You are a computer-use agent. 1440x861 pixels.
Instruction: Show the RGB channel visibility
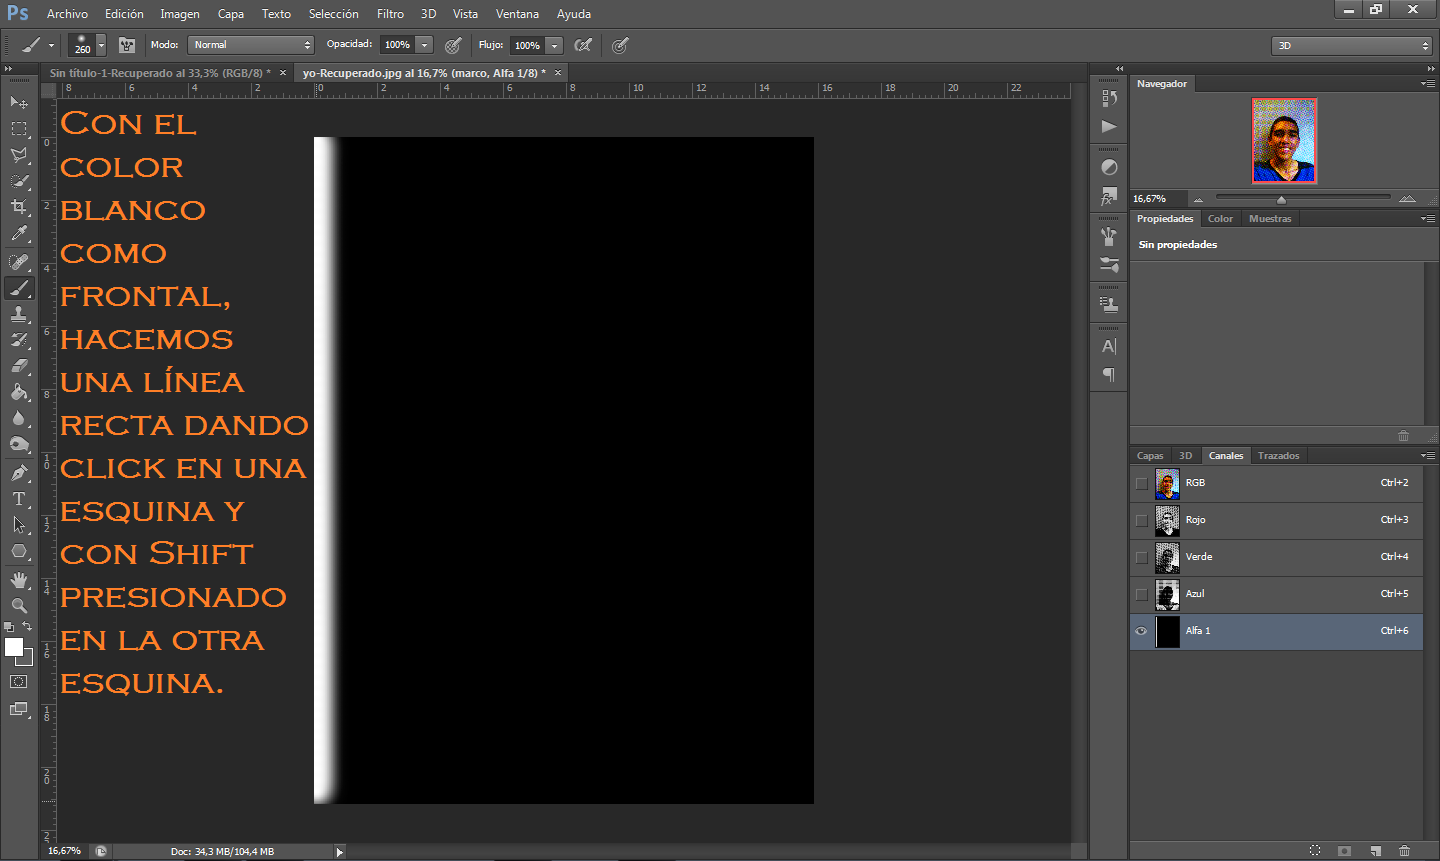[x=1141, y=483]
